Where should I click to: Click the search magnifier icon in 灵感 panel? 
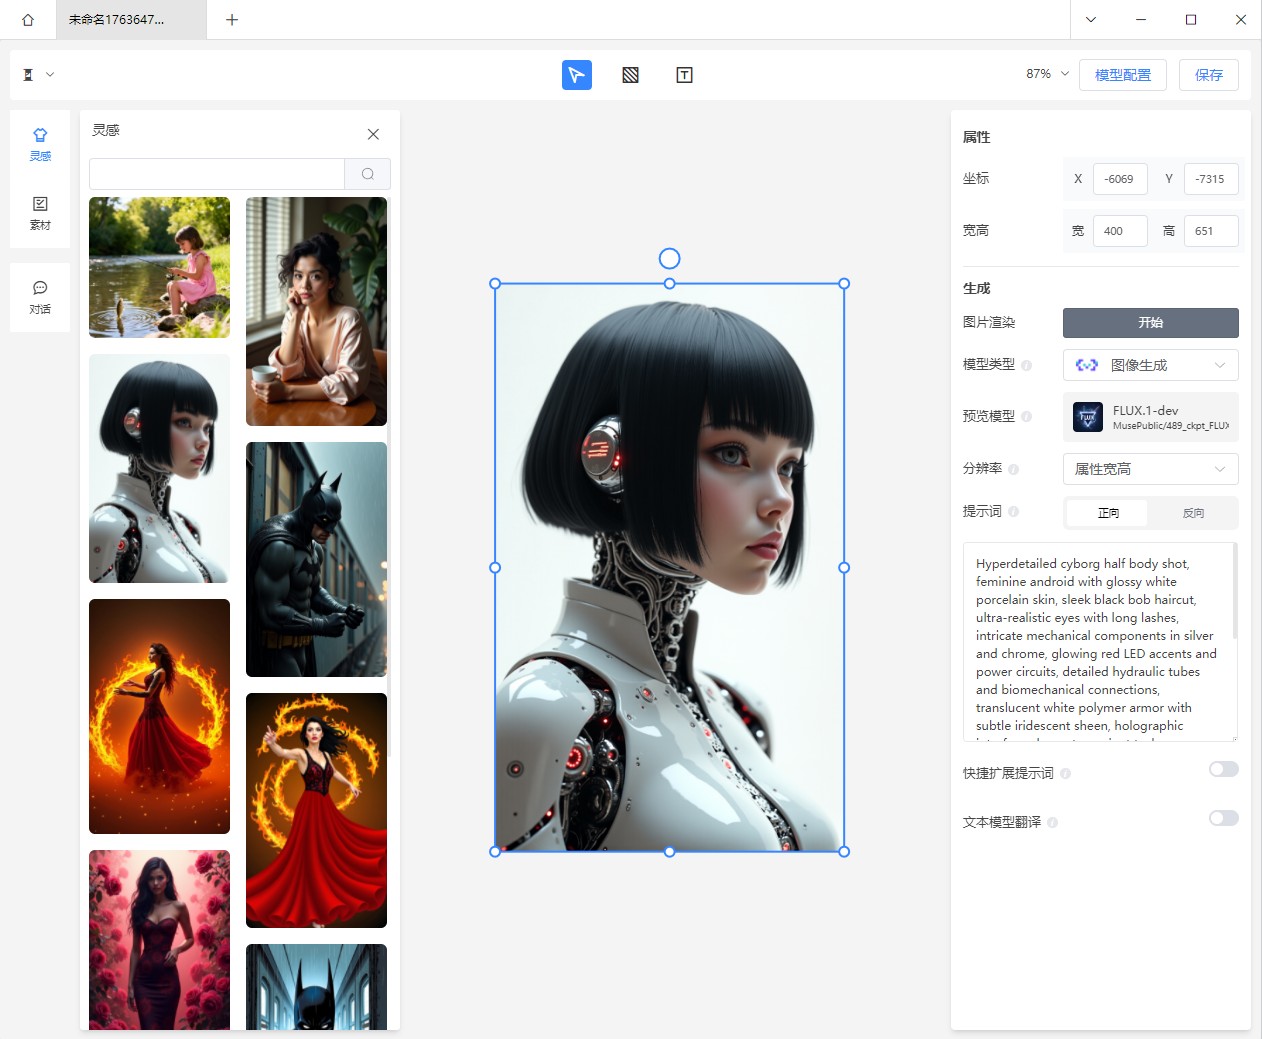368,174
